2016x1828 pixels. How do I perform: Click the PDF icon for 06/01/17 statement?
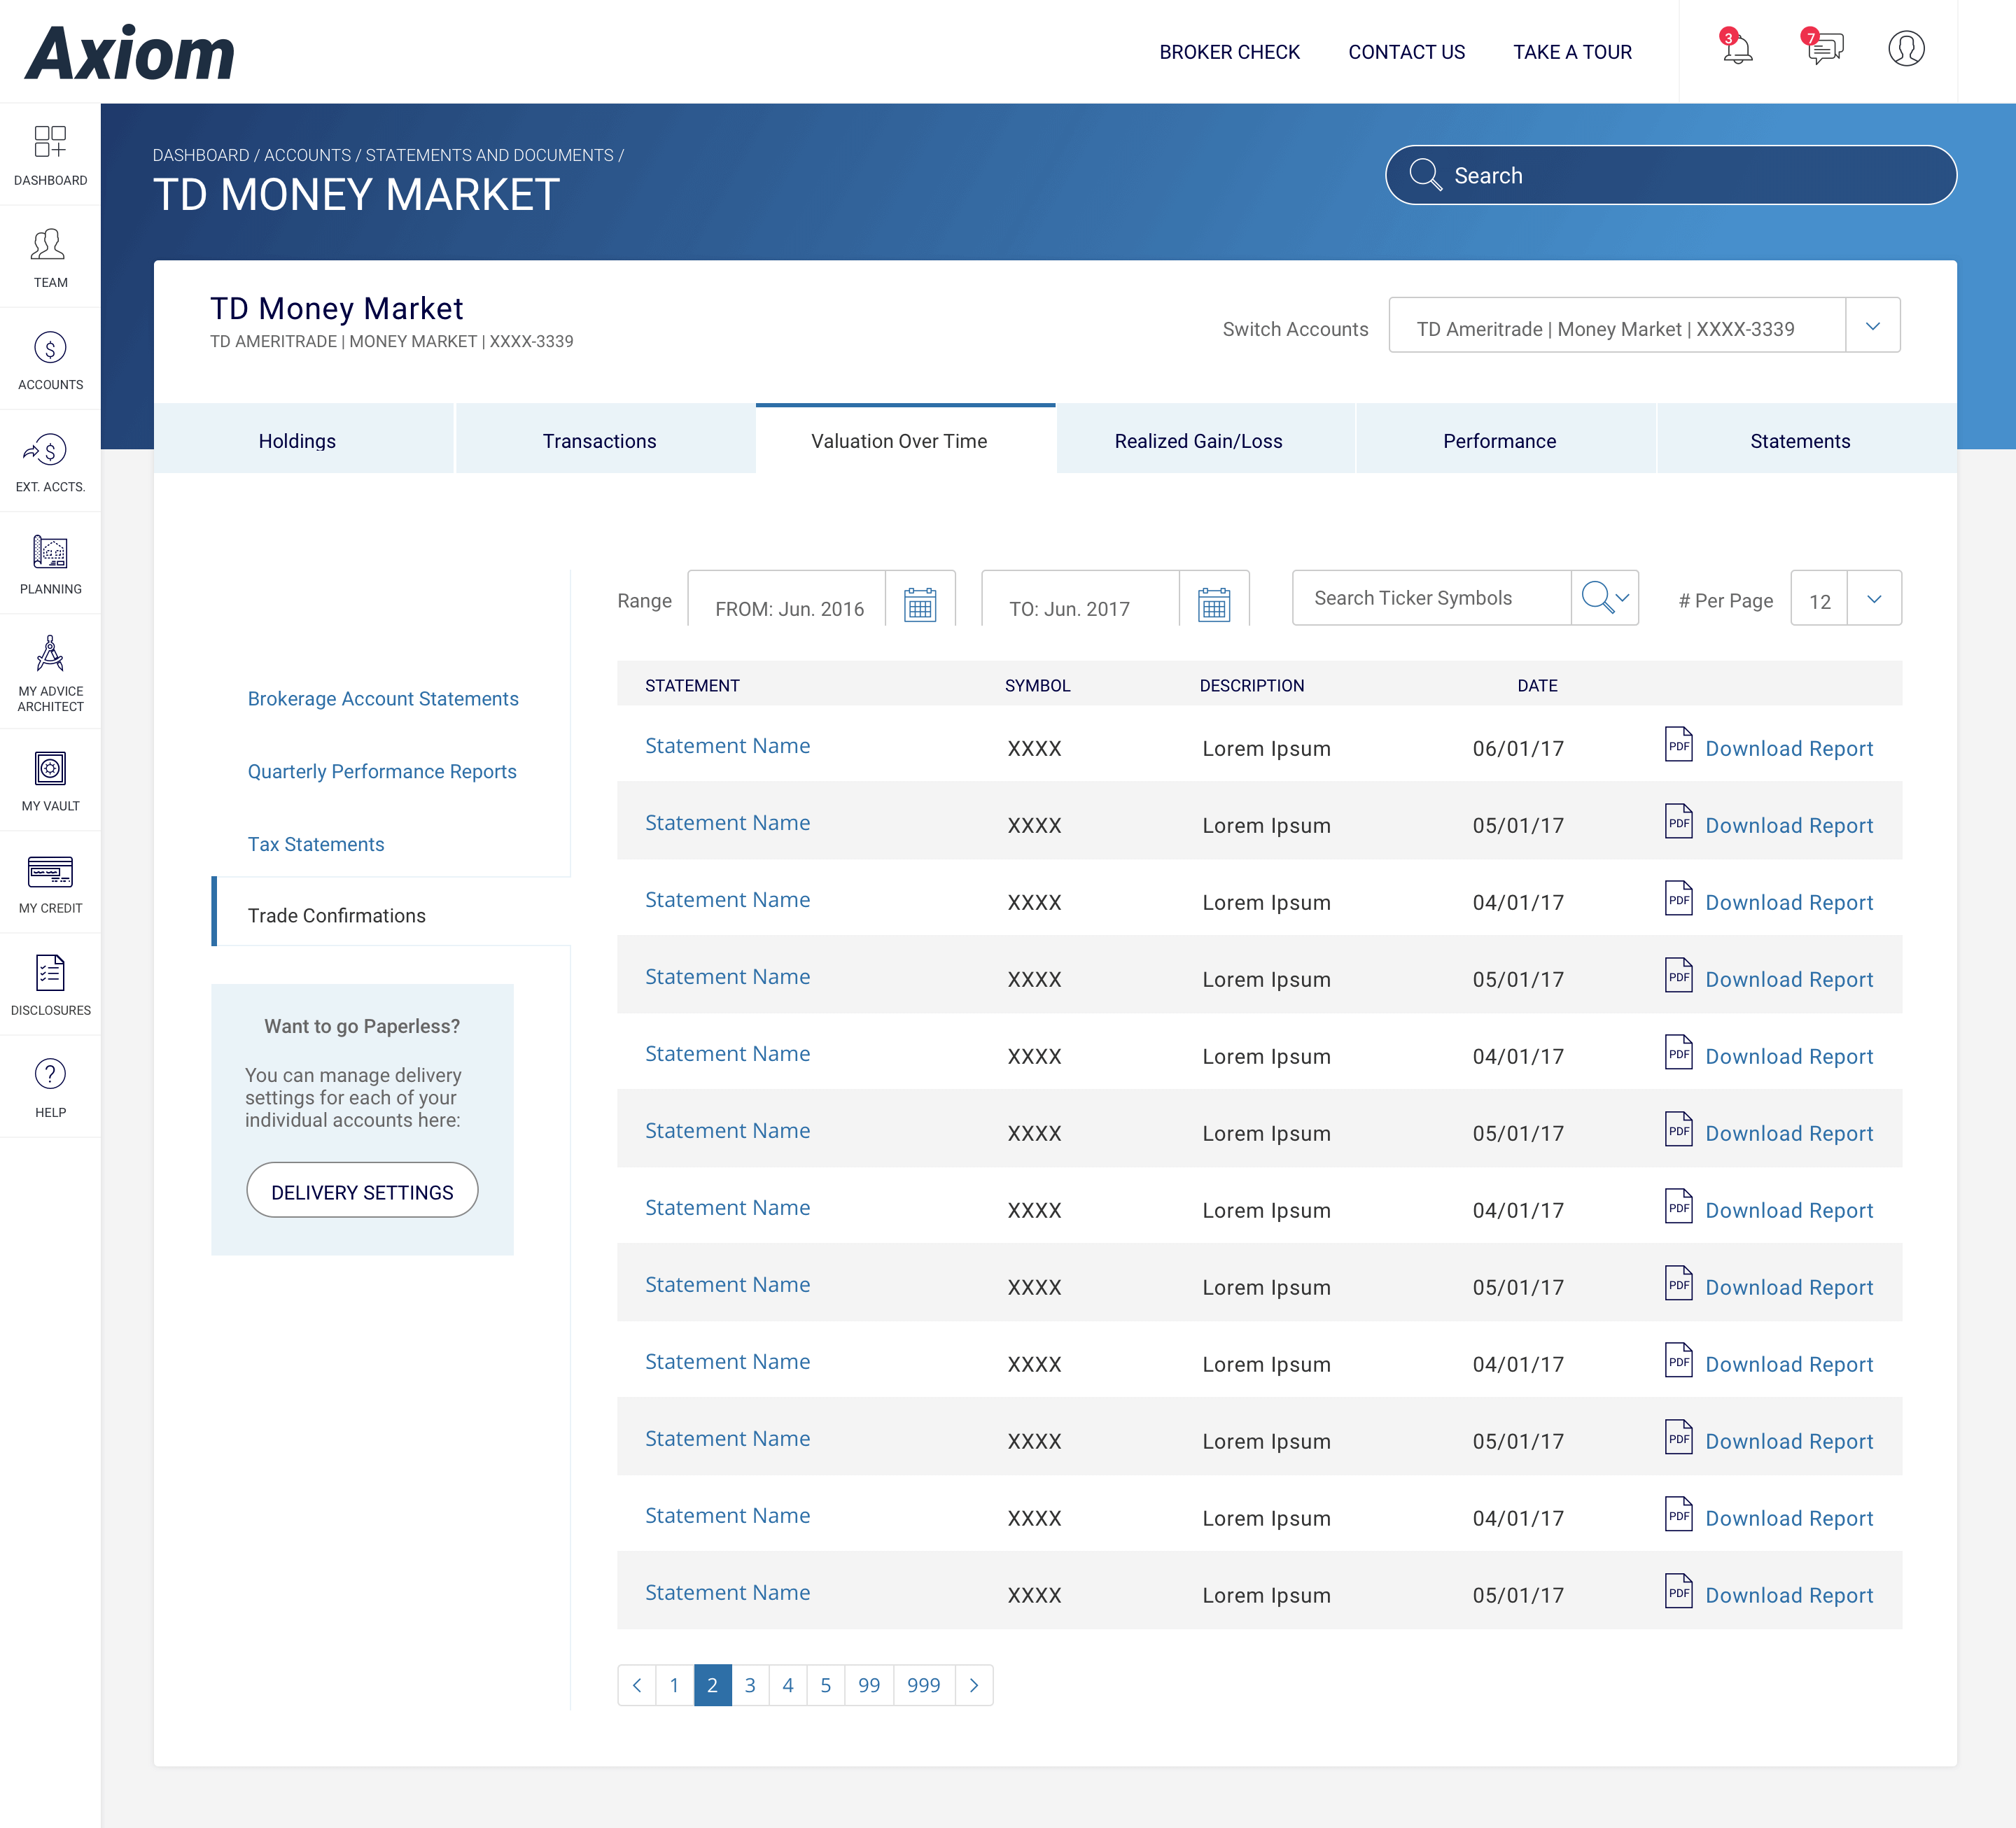(x=1678, y=744)
